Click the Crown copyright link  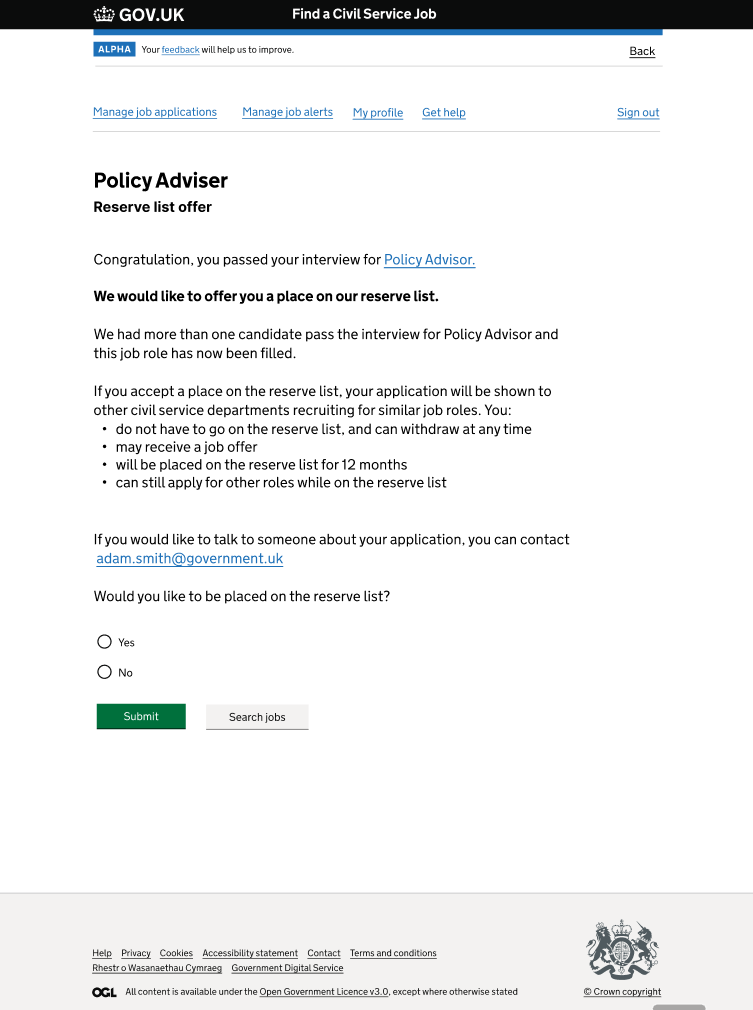point(622,992)
